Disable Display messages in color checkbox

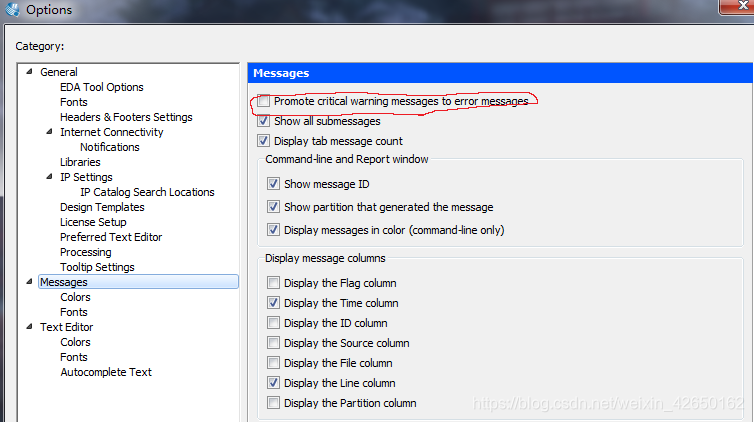coord(274,230)
